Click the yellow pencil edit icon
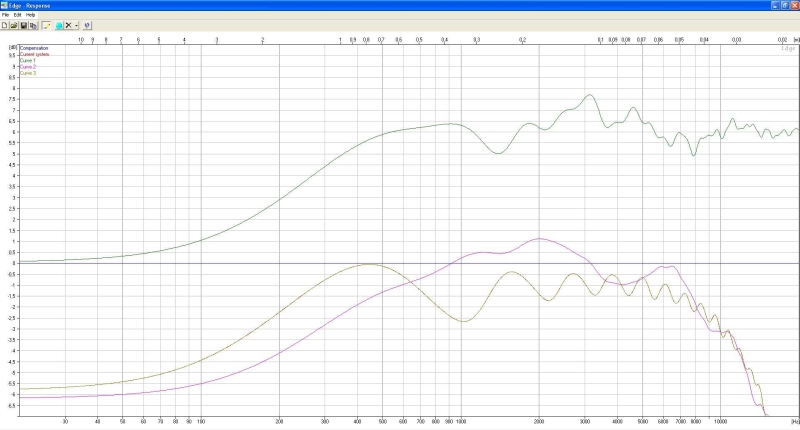This screenshot has height=430, width=800. 47,25
